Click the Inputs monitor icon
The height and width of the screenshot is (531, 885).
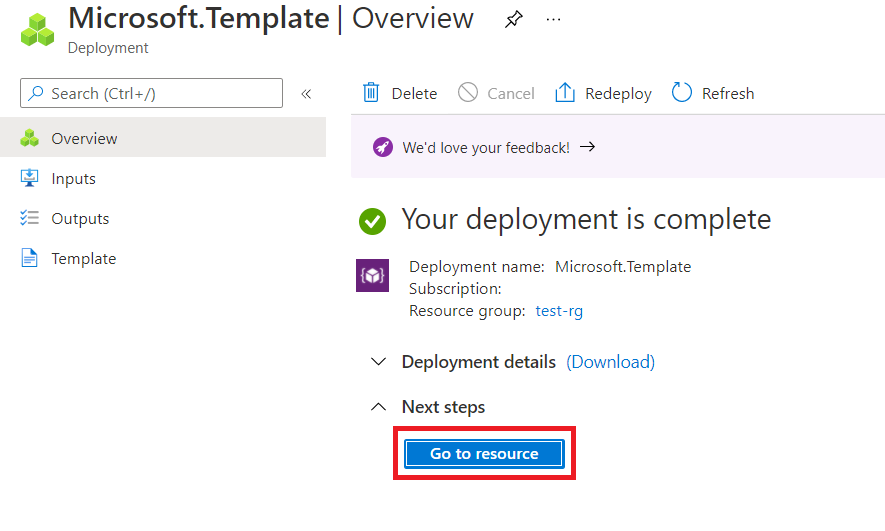pyautogui.click(x=29, y=178)
